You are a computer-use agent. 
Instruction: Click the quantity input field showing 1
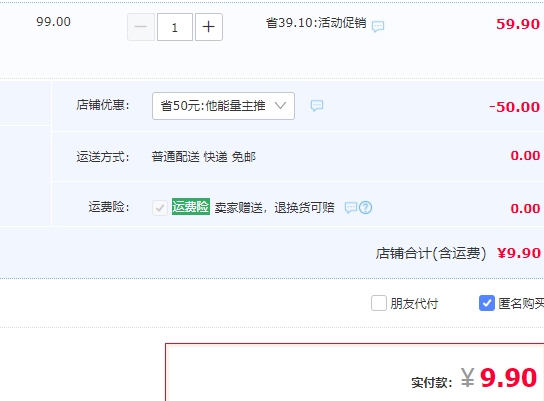175,27
